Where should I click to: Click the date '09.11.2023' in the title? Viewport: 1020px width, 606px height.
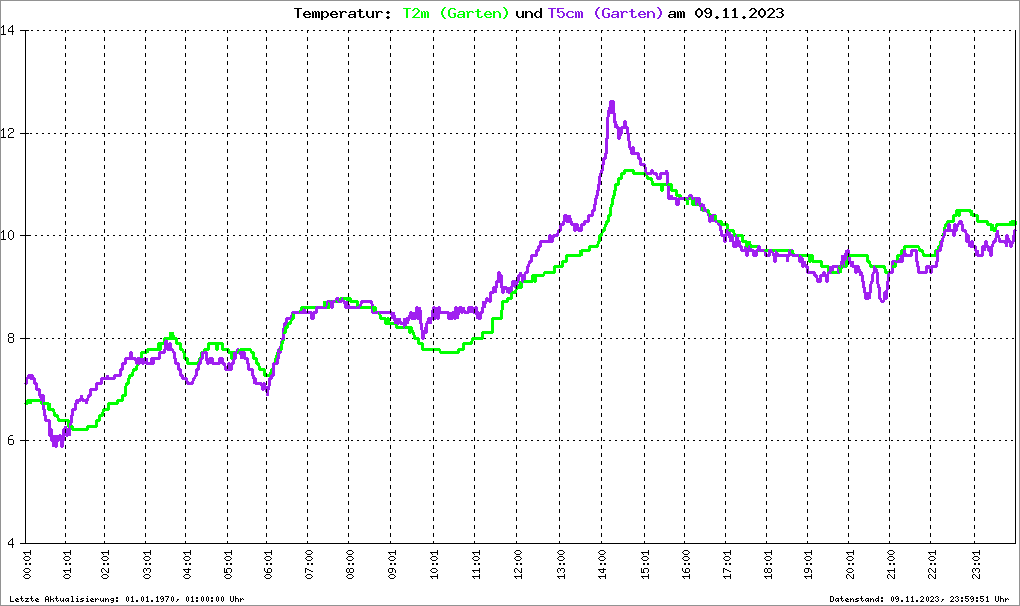click(739, 13)
